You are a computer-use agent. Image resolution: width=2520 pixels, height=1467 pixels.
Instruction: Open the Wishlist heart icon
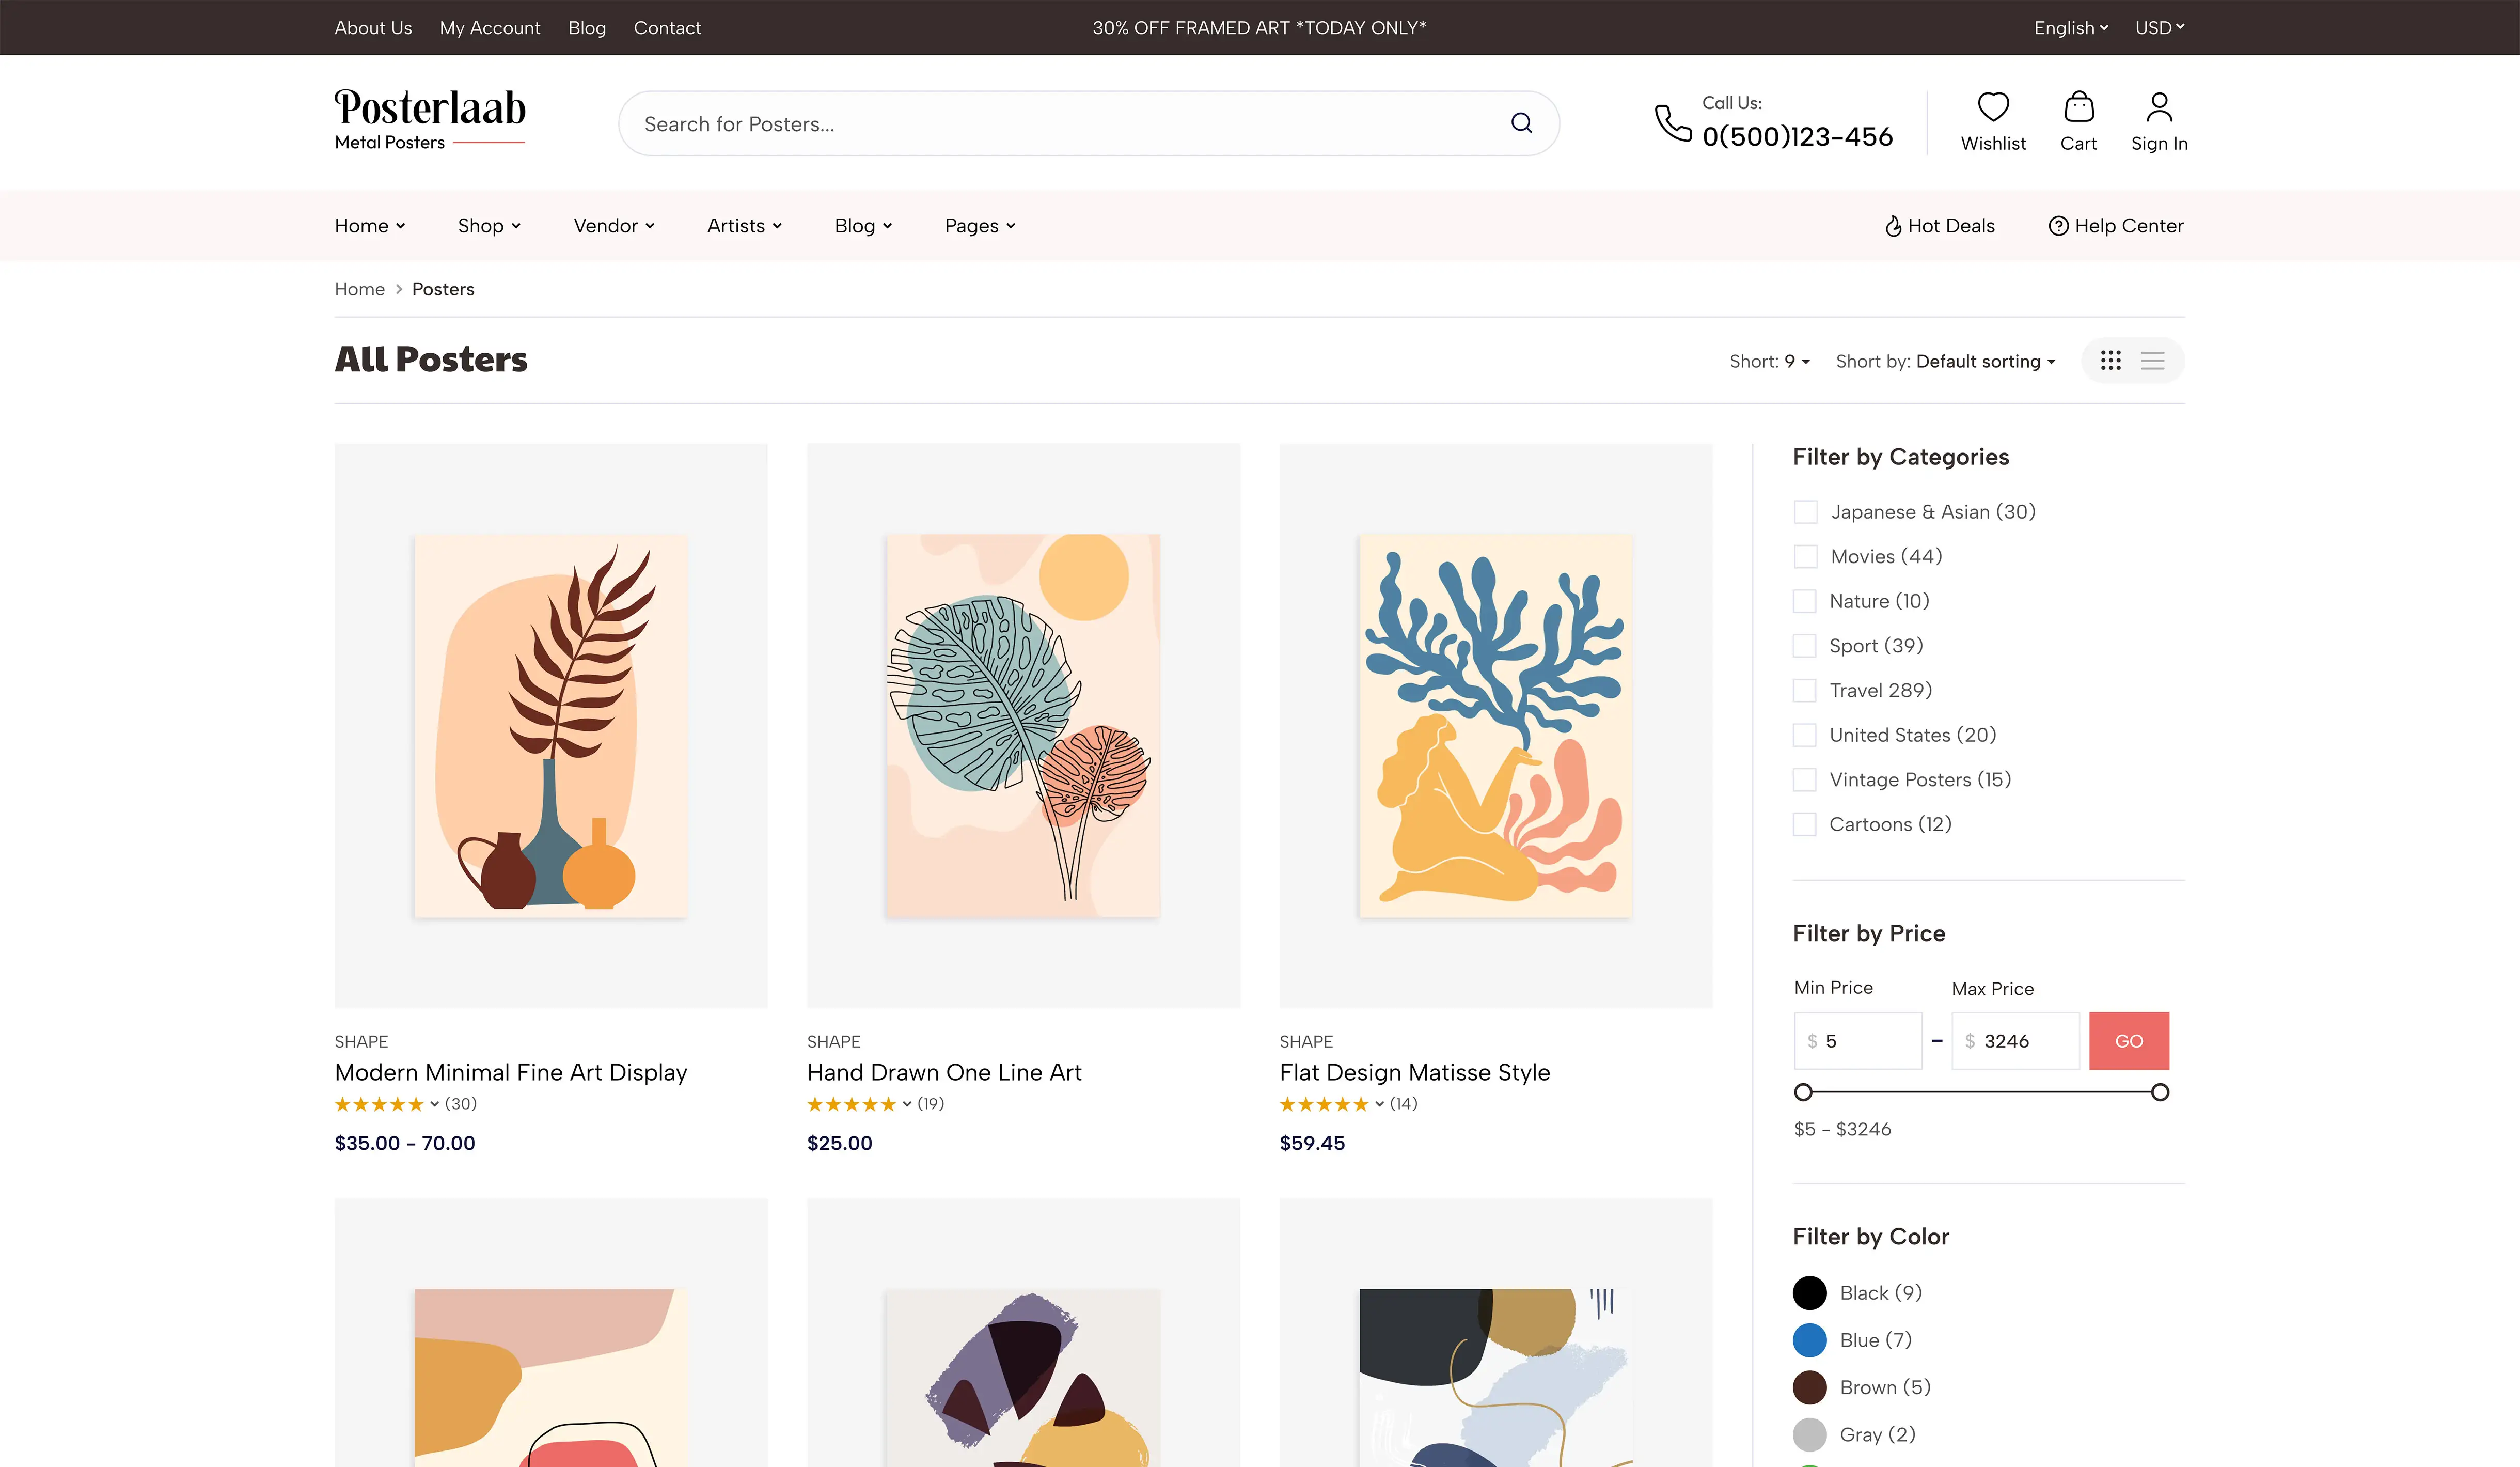pyautogui.click(x=1993, y=107)
